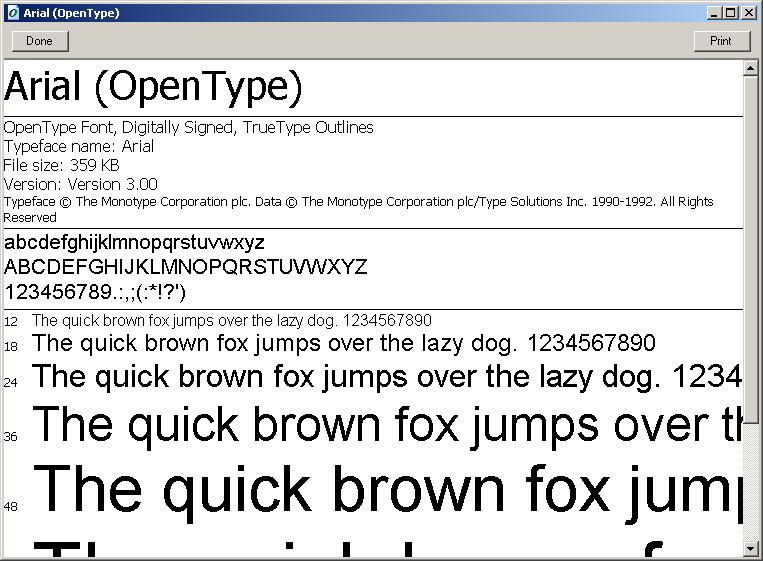Click the 'OpenType Font, Digitally Signed' line
Screen dimensions: 763x561
click(188, 127)
